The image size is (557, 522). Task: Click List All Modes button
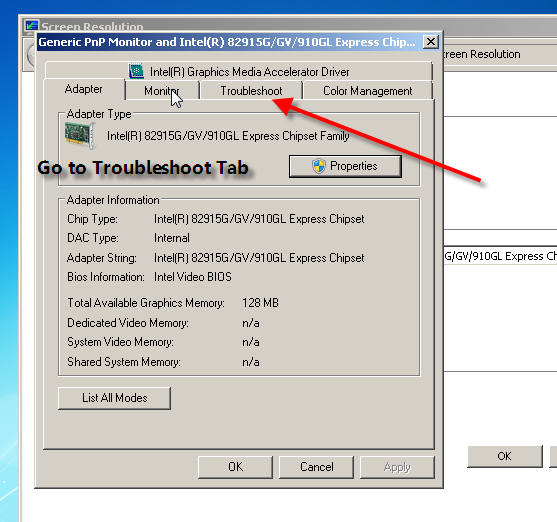[x=114, y=398]
